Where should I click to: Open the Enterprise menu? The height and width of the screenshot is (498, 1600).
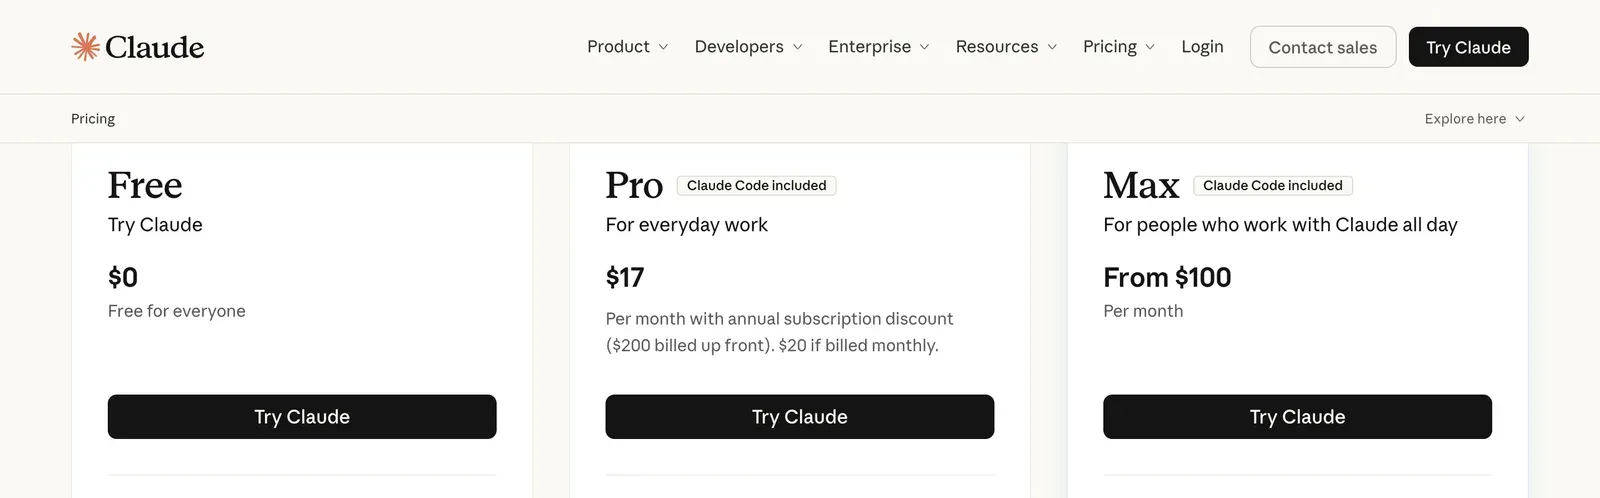(879, 47)
